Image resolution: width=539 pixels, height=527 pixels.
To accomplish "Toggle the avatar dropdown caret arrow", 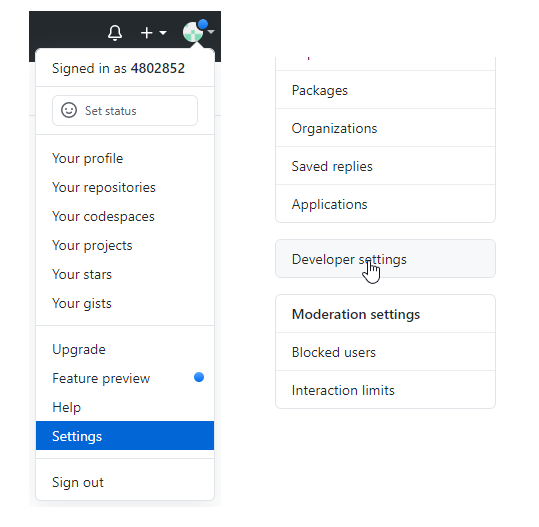I will (x=211, y=32).
